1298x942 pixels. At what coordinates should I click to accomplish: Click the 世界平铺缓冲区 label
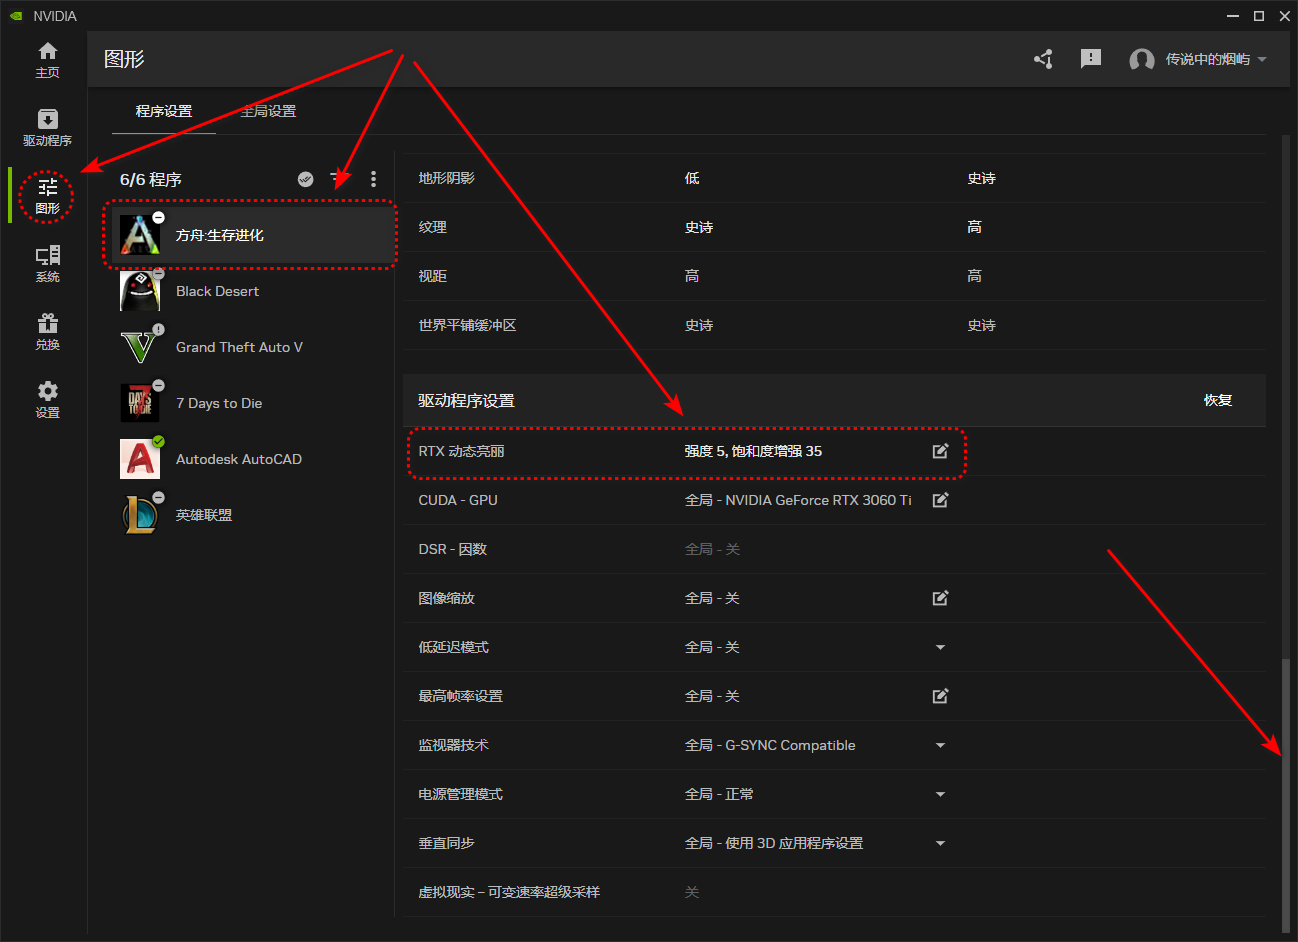coord(467,325)
